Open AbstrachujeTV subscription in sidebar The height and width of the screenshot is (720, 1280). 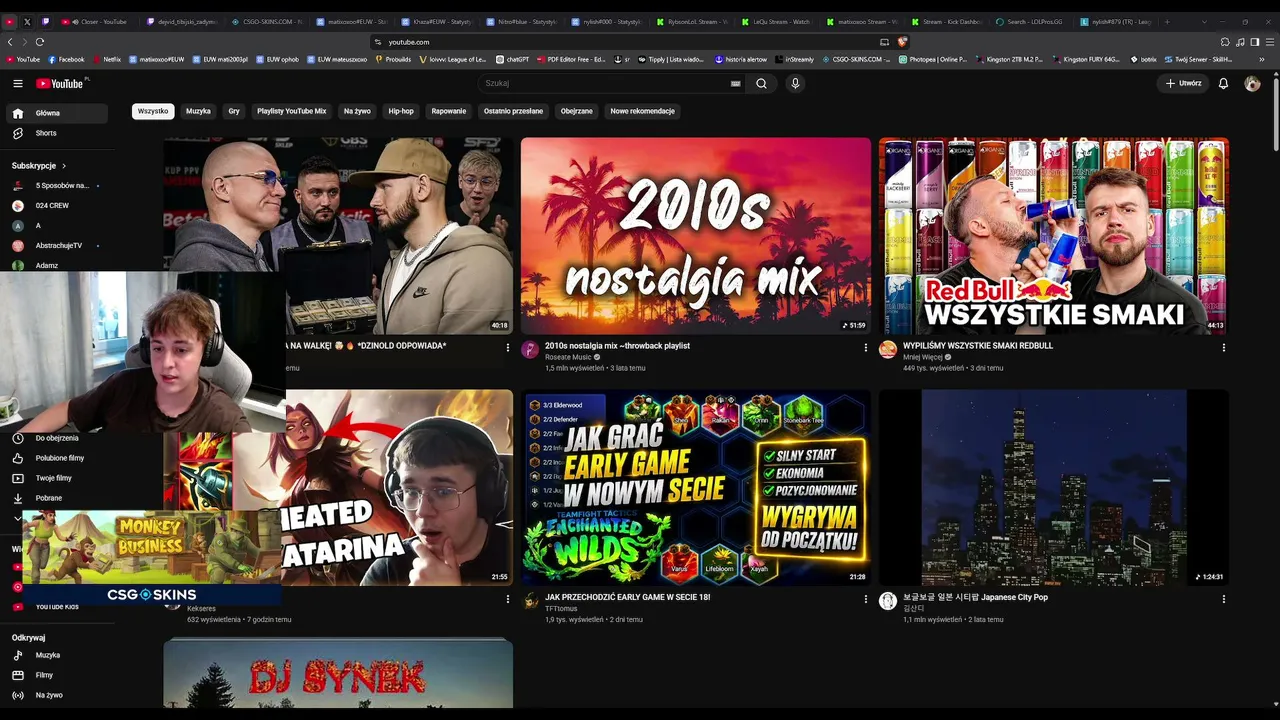[x=57, y=246]
